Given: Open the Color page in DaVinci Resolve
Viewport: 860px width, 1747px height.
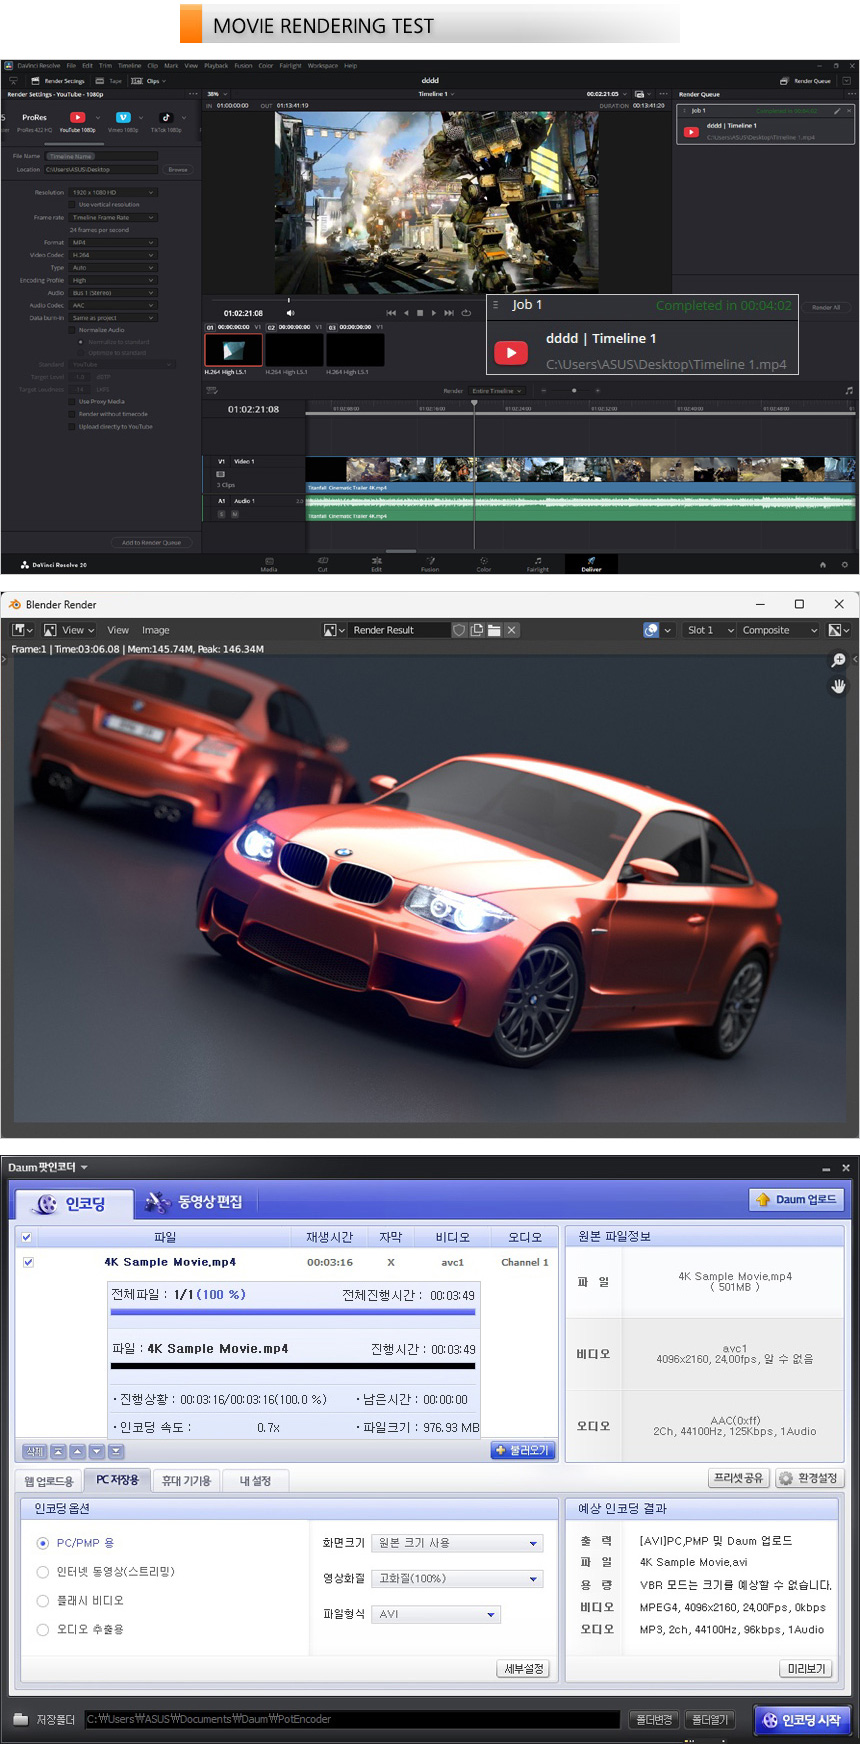Looking at the screenshot, I should click(484, 562).
